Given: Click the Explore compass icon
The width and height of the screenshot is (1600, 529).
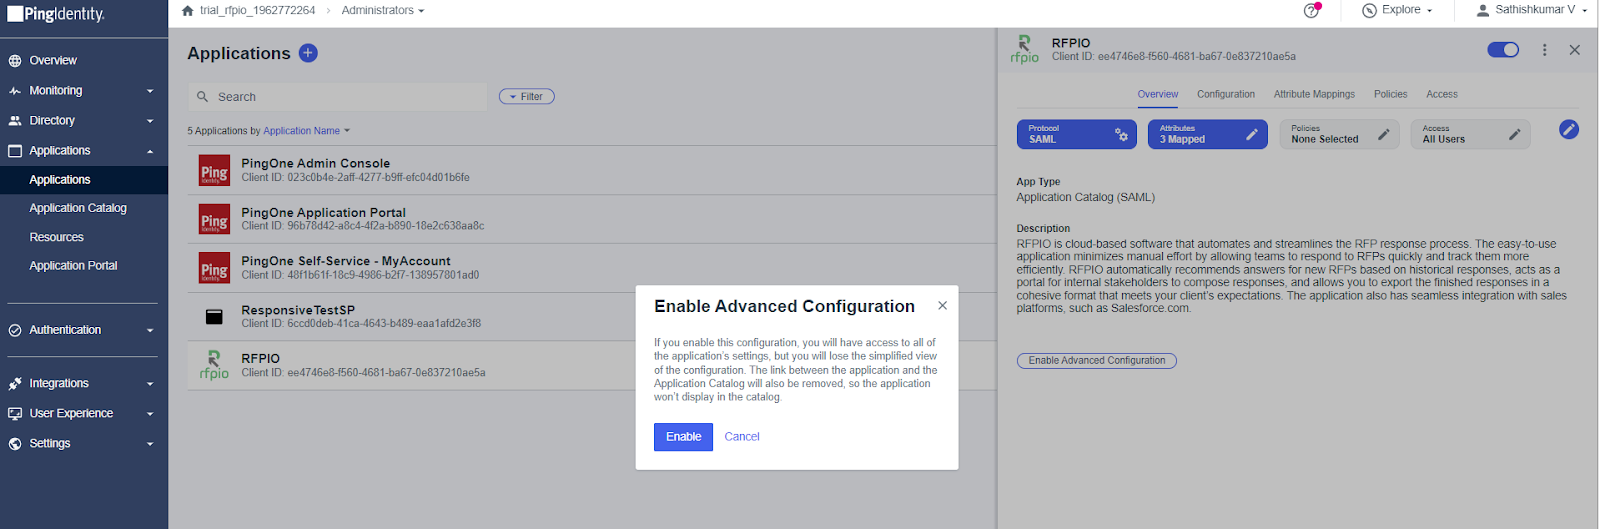Looking at the screenshot, I should coord(1369,10).
